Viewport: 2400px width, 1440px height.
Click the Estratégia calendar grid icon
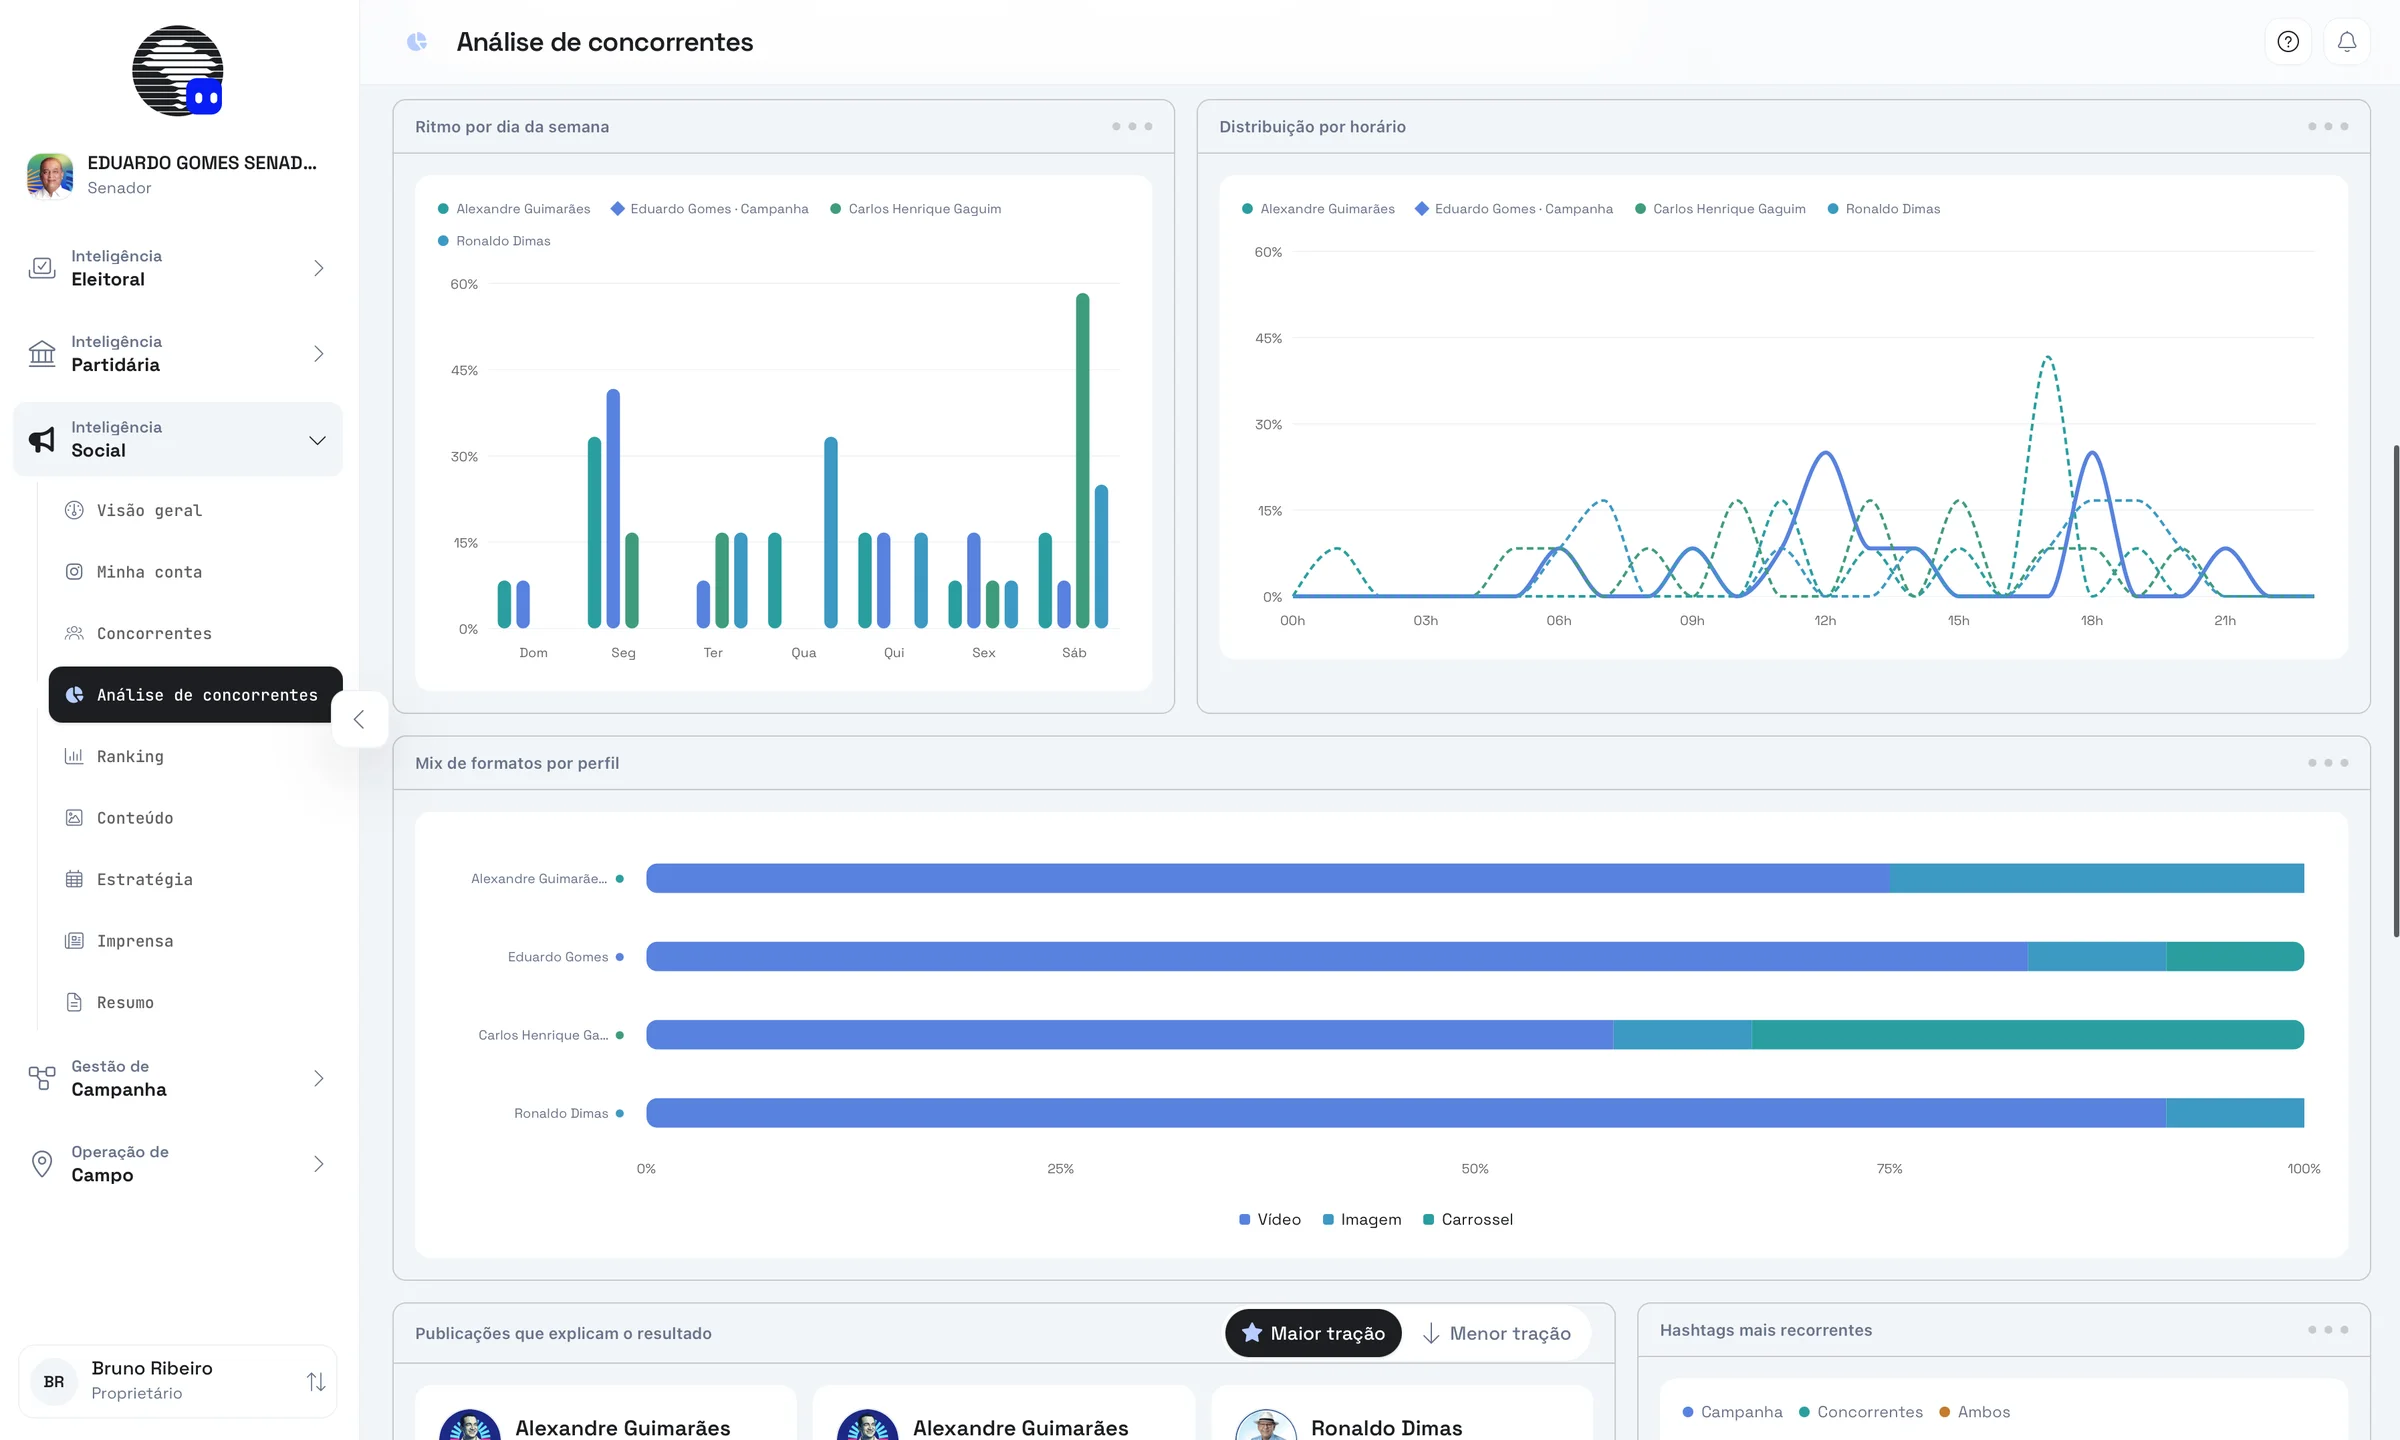(74, 879)
